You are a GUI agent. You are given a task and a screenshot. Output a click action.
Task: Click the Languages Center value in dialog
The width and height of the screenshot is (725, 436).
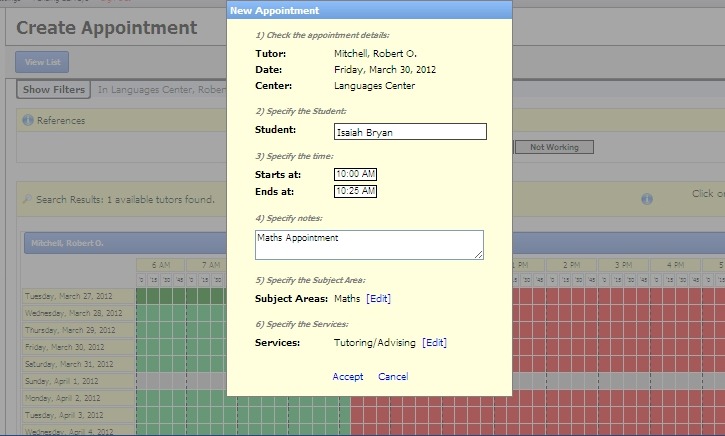pyautogui.click(x=375, y=86)
